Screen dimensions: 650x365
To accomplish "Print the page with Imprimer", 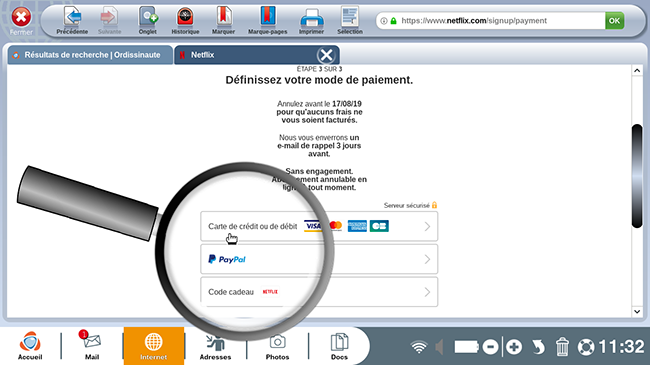I will 311,20.
